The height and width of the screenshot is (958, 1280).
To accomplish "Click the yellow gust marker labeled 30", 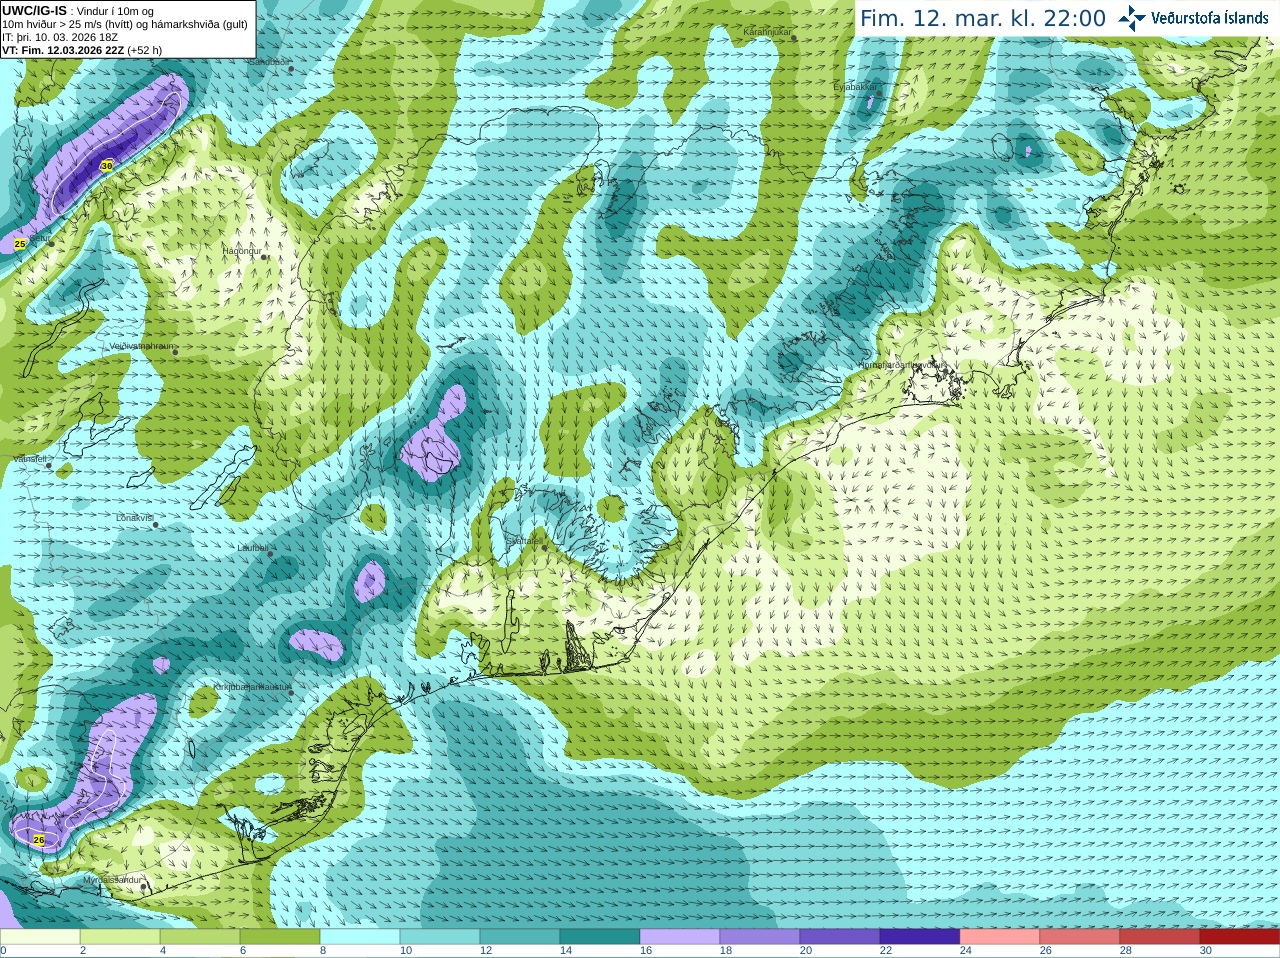I will (x=107, y=165).
